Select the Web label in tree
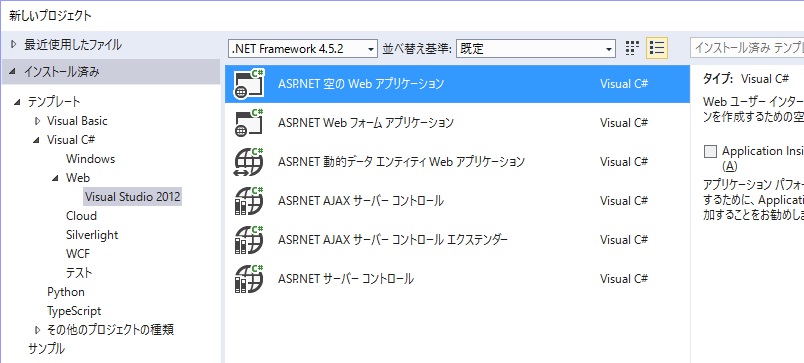 77,178
